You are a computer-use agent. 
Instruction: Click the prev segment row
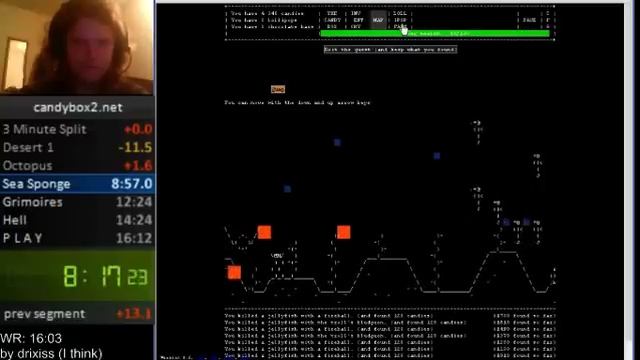point(77,314)
